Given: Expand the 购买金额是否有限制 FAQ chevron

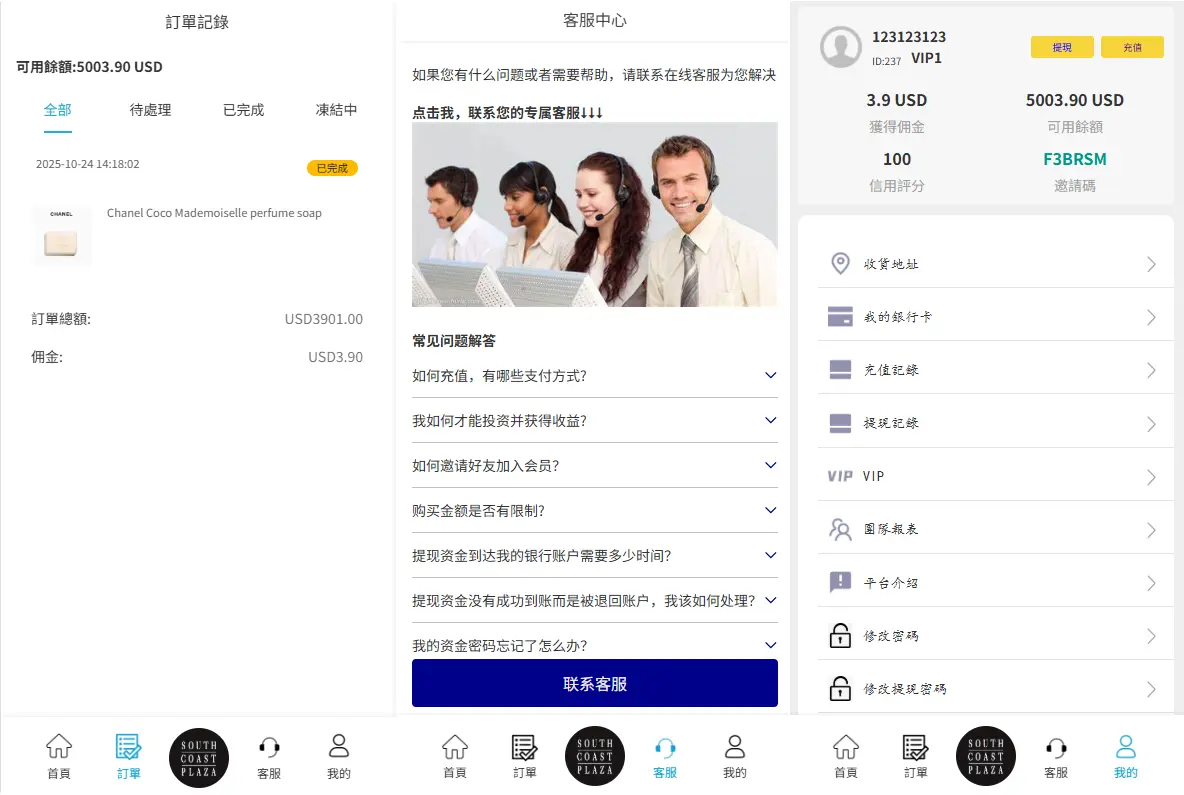Looking at the screenshot, I should tap(770, 510).
